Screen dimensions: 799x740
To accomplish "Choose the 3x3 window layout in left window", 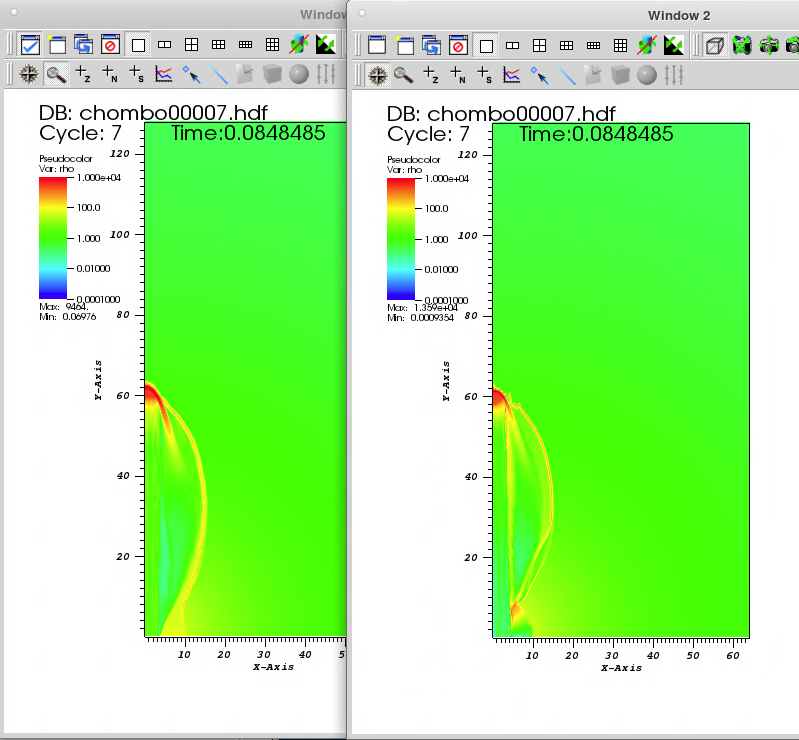I will point(273,45).
